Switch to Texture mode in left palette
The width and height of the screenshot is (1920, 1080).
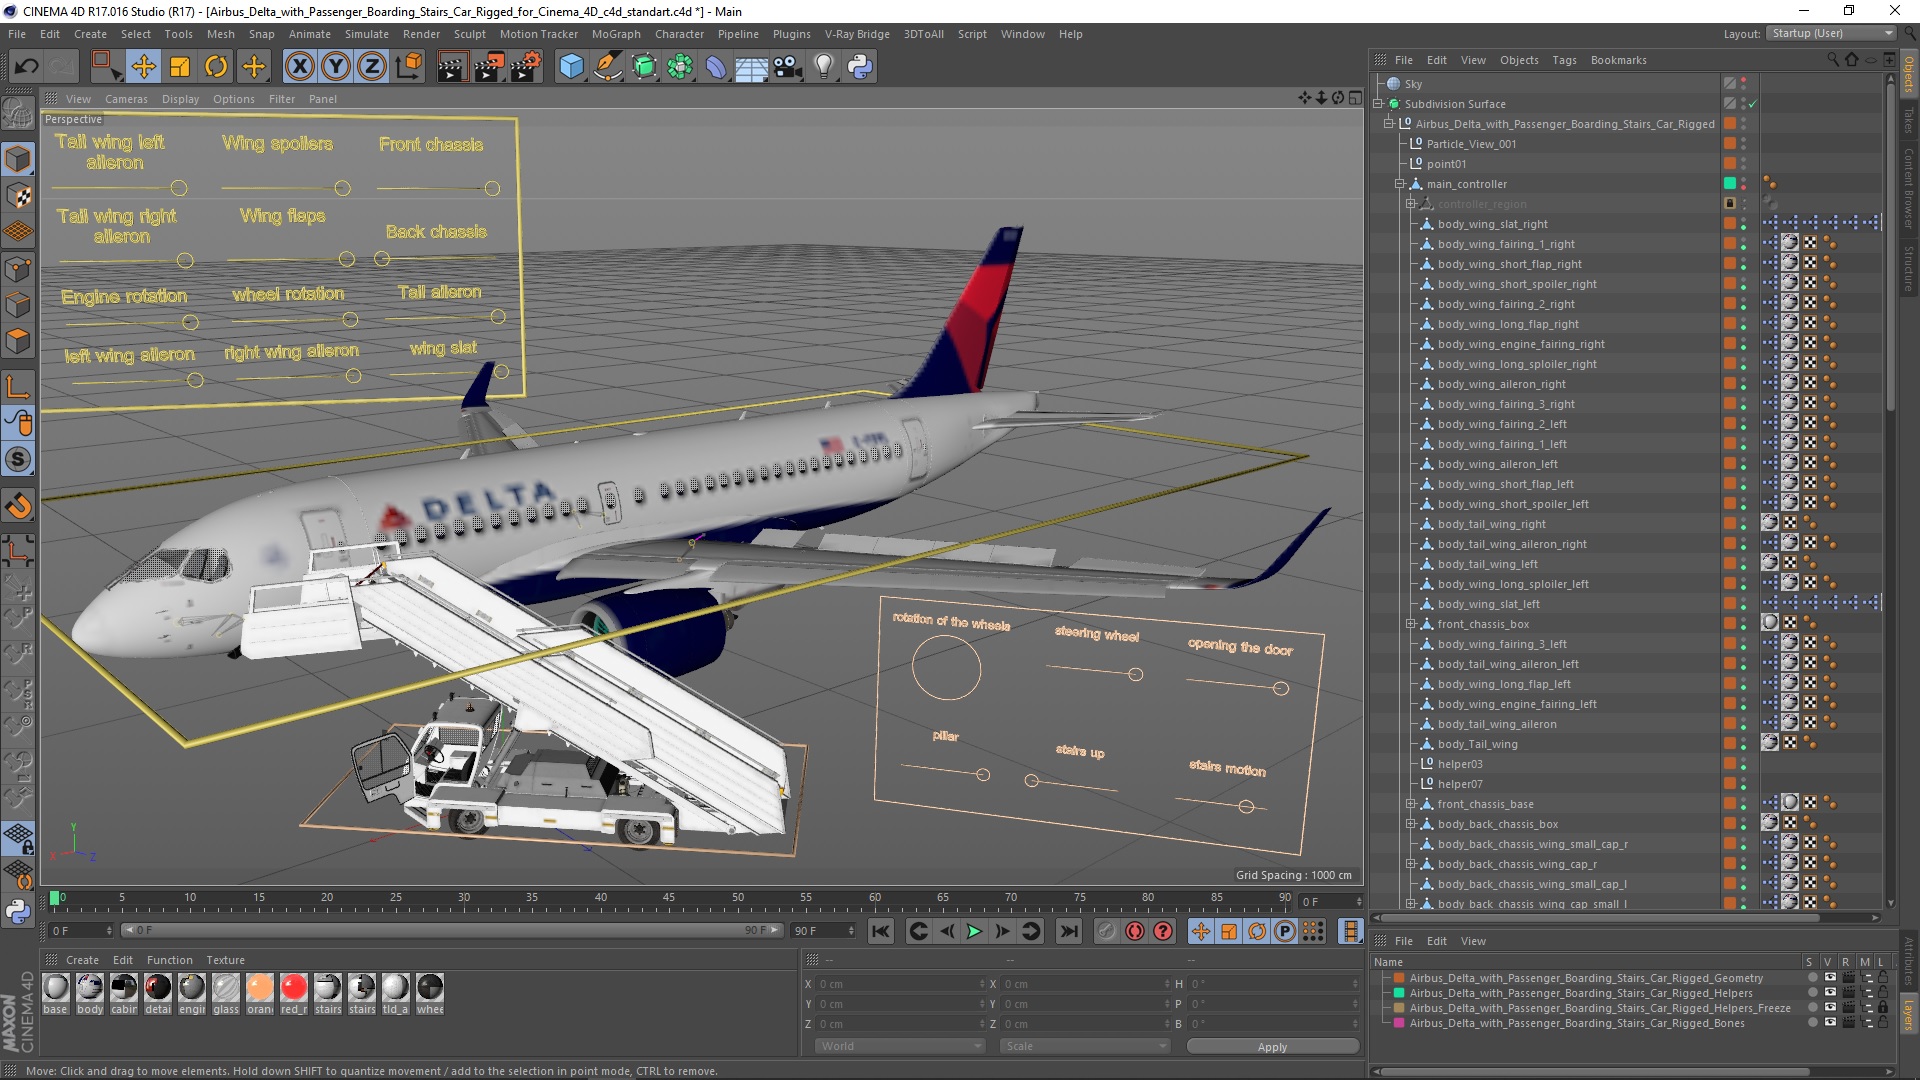[x=18, y=195]
